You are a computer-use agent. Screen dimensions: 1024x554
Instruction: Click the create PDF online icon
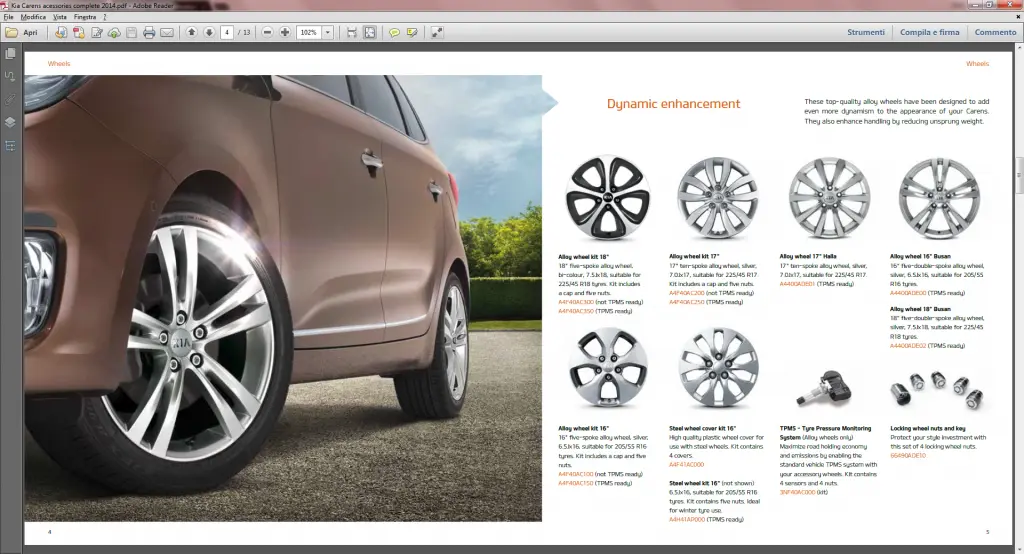coord(60,32)
